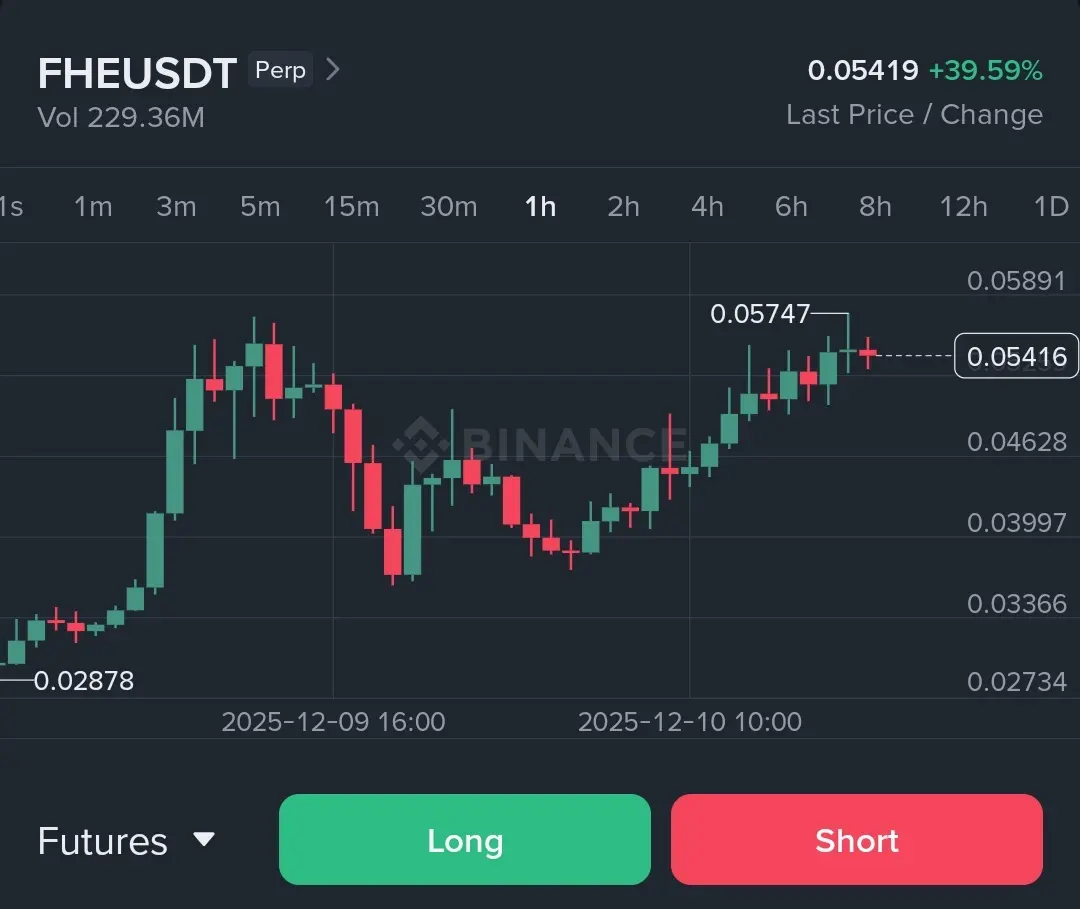Tap the green Long button
The image size is (1080, 909).
point(464,840)
